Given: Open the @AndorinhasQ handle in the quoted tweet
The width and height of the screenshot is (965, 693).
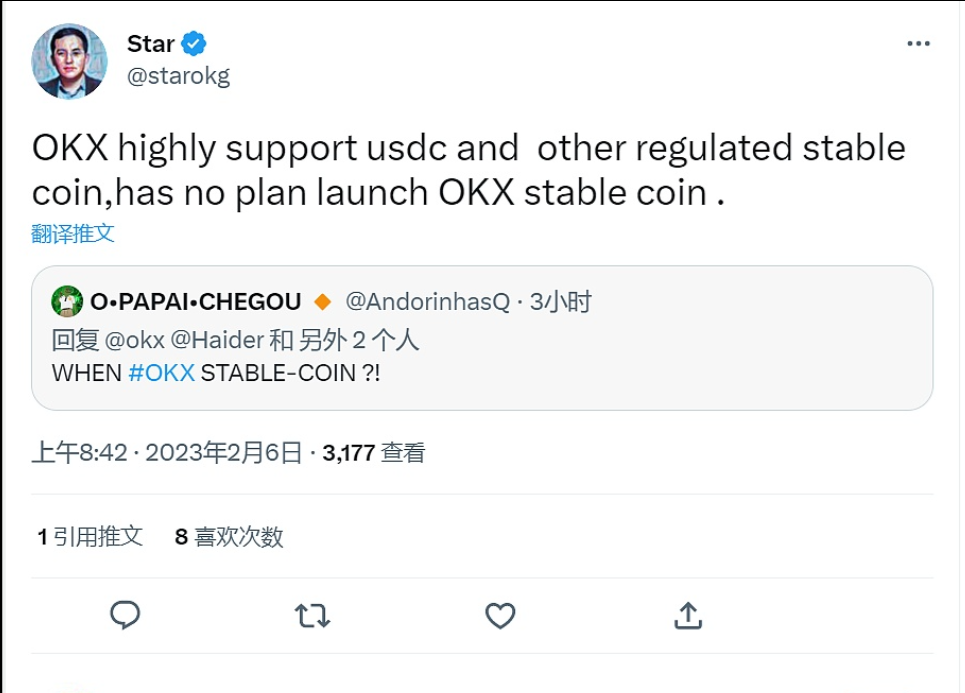Looking at the screenshot, I should click(x=427, y=301).
